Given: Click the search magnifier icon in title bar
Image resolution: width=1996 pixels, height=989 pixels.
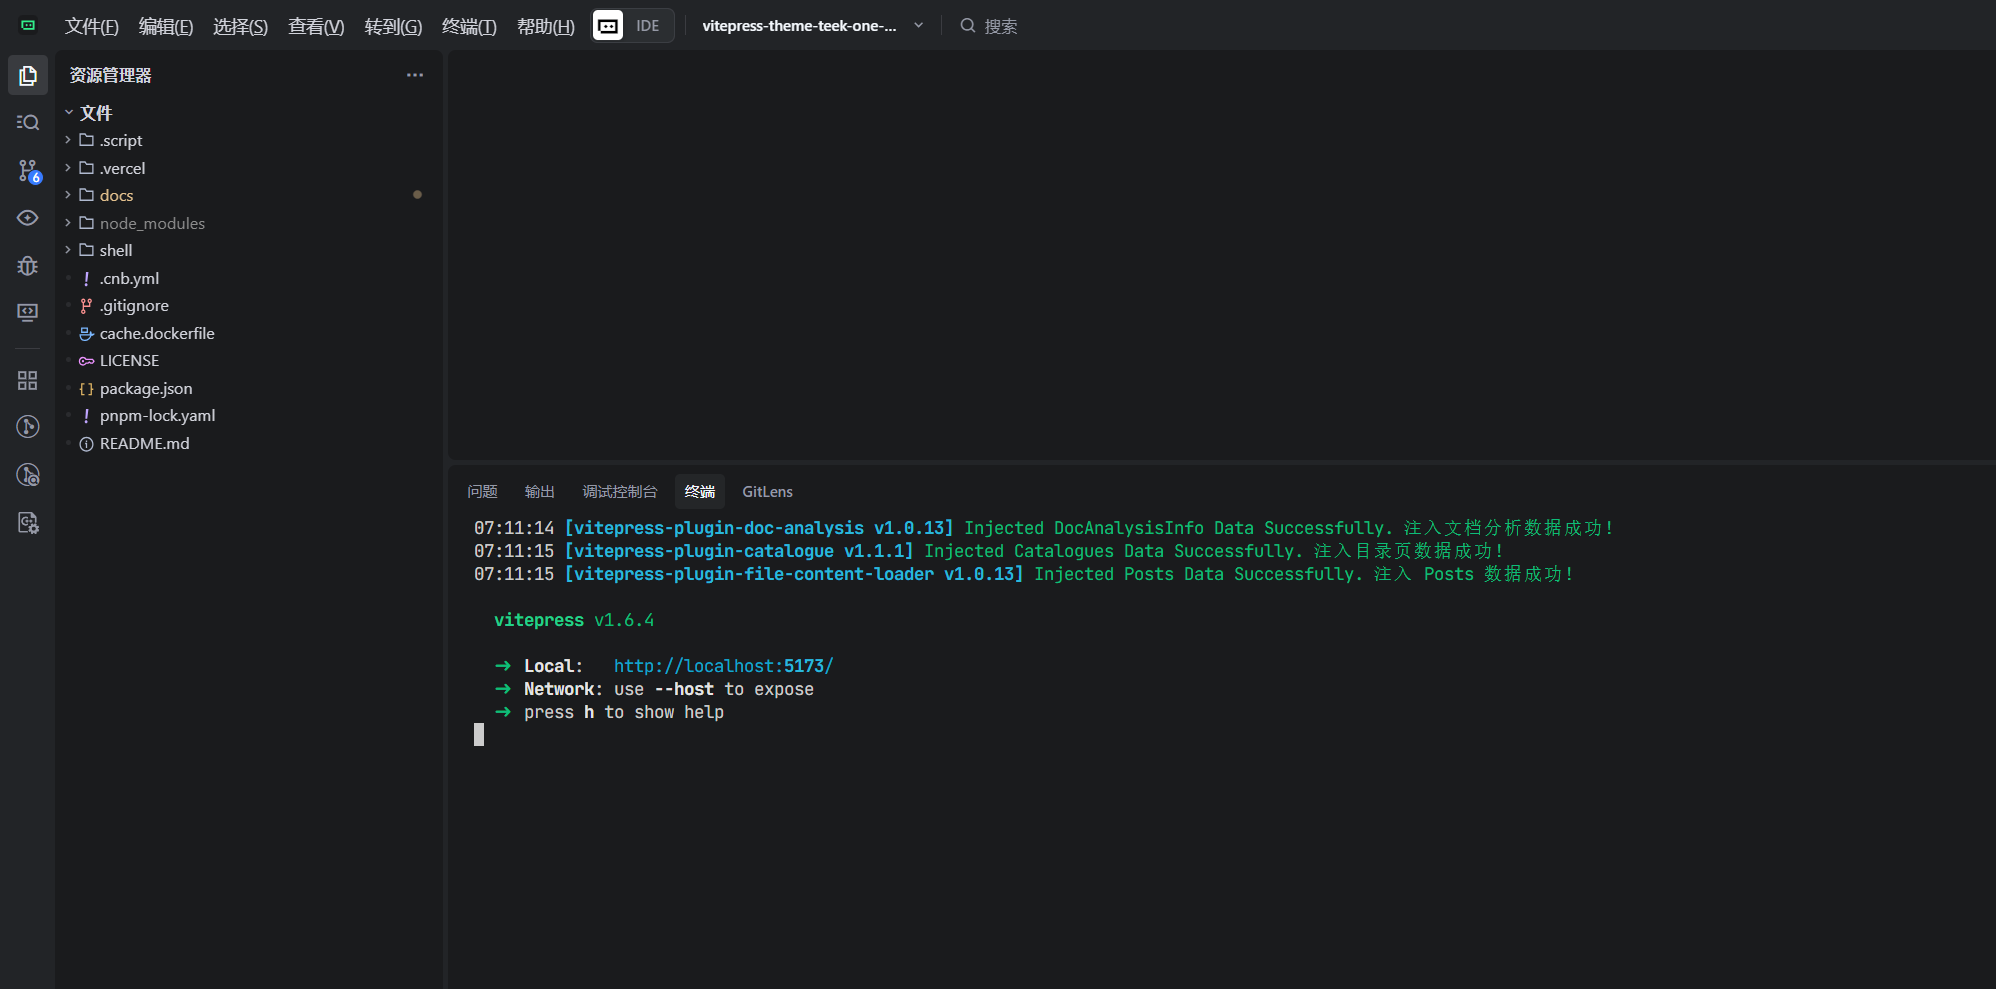Looking at the screenshot, I should pos(967,26).
